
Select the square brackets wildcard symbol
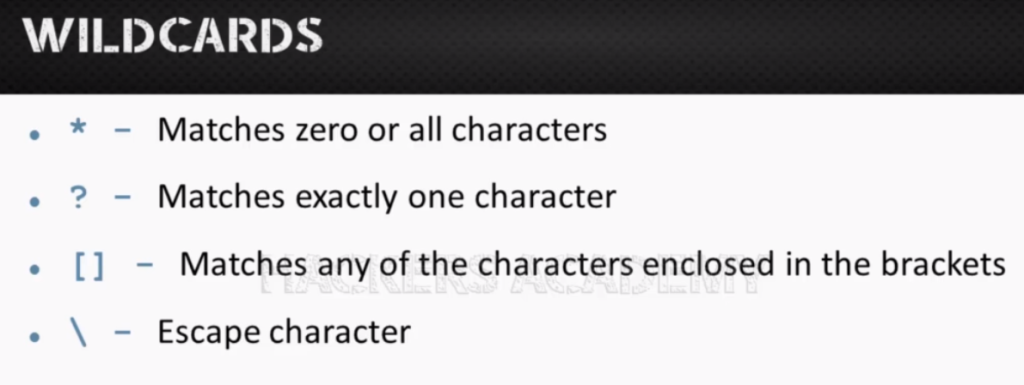tap(89, 266)
